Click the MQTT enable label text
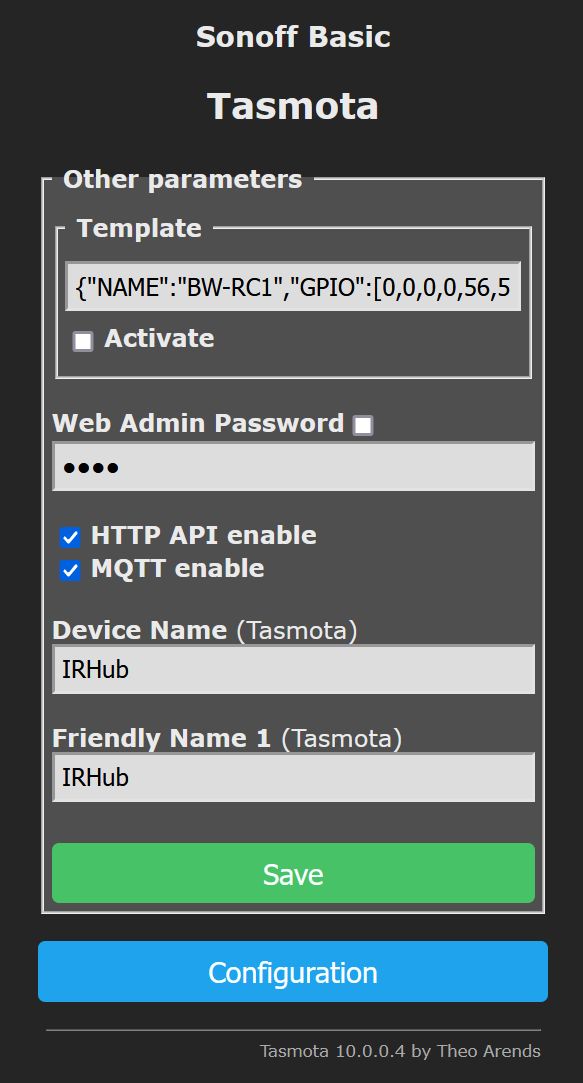The width and height of the screenshot is (583, 1083). (178, 568)
